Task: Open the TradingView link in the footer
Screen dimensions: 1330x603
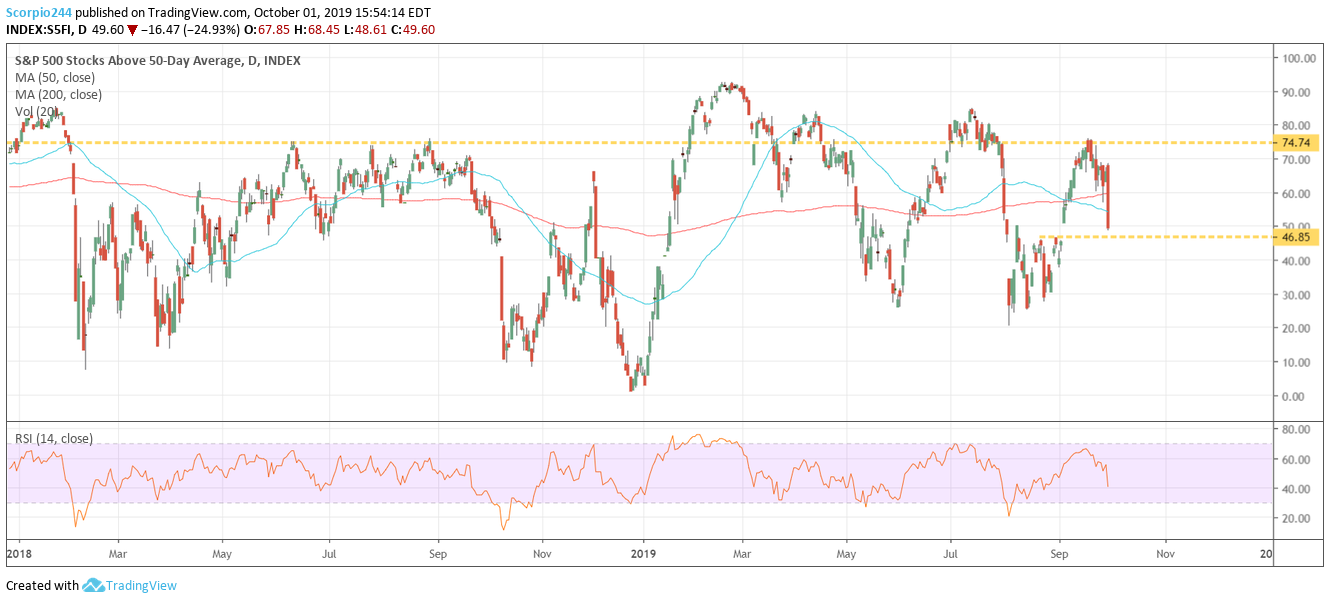Action: [141, 586]
